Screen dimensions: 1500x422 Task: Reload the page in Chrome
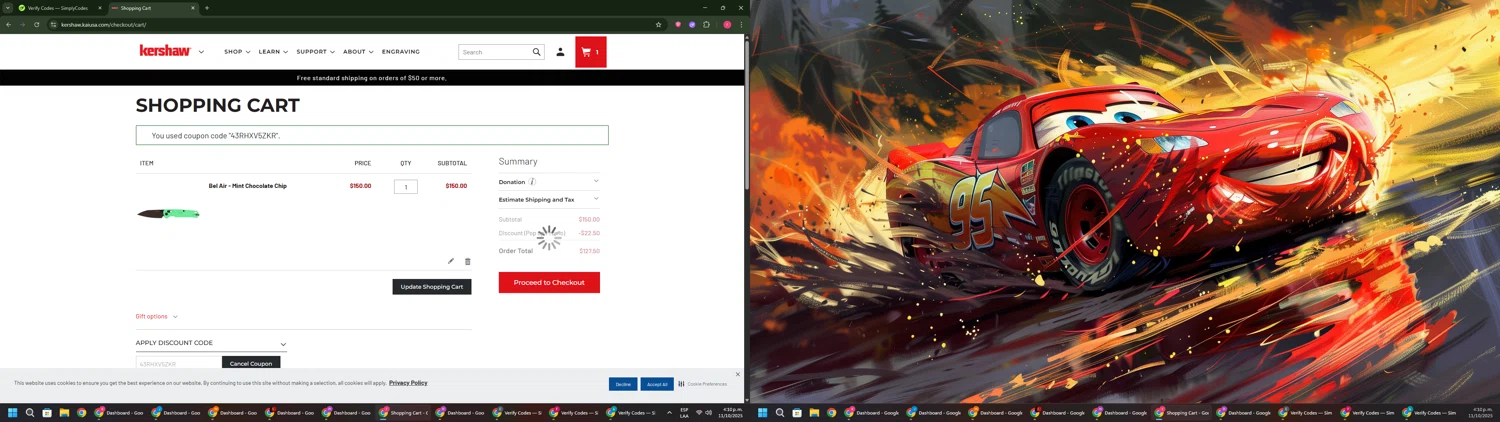[x=37, y=24]
